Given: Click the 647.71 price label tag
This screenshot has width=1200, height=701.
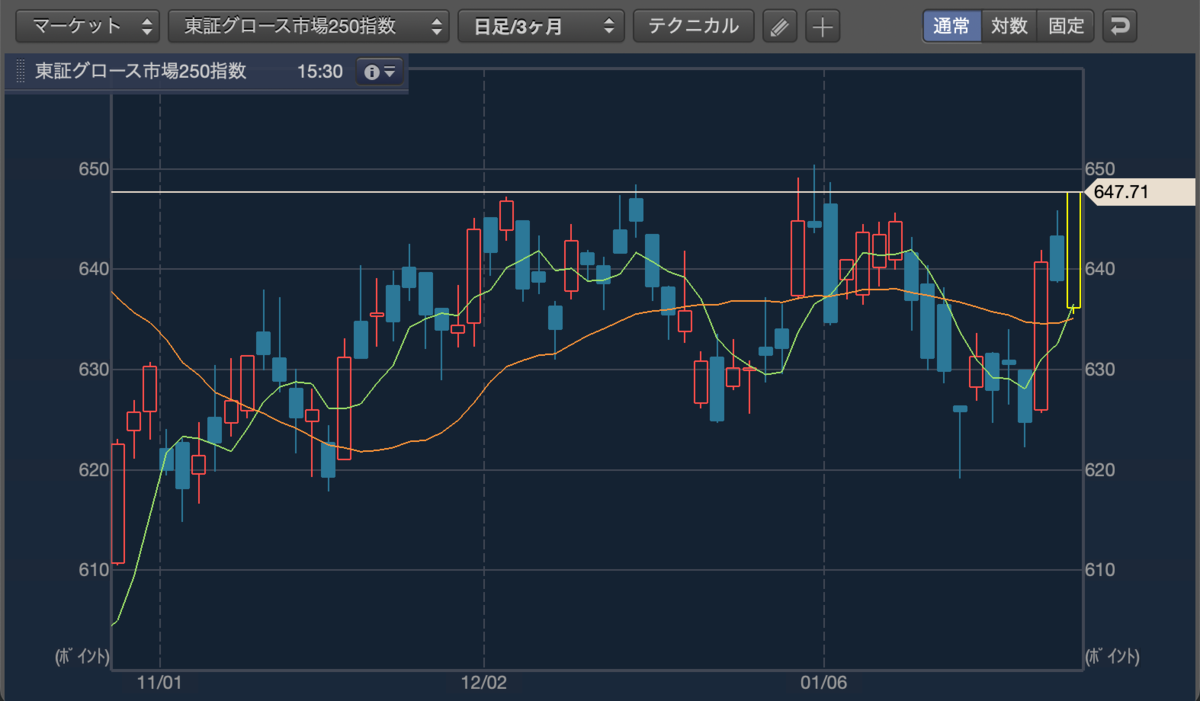Looking at the screenshot, I should (x=1139, y=191).
